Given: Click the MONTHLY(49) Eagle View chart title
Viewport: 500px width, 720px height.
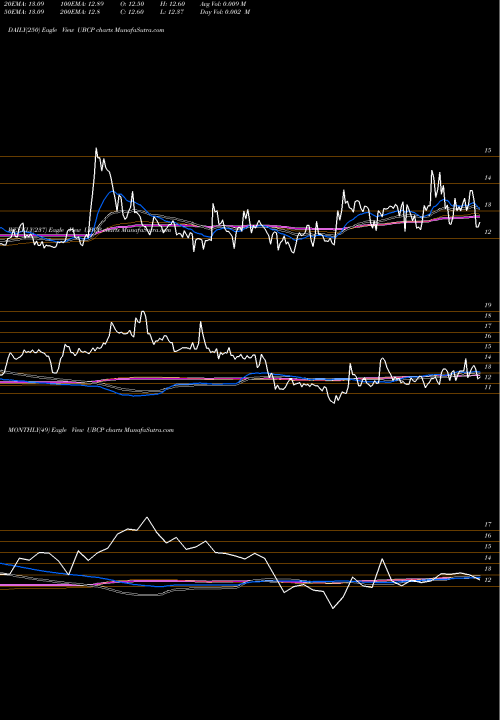Looking at the screenshot, I should pos(91,430).
